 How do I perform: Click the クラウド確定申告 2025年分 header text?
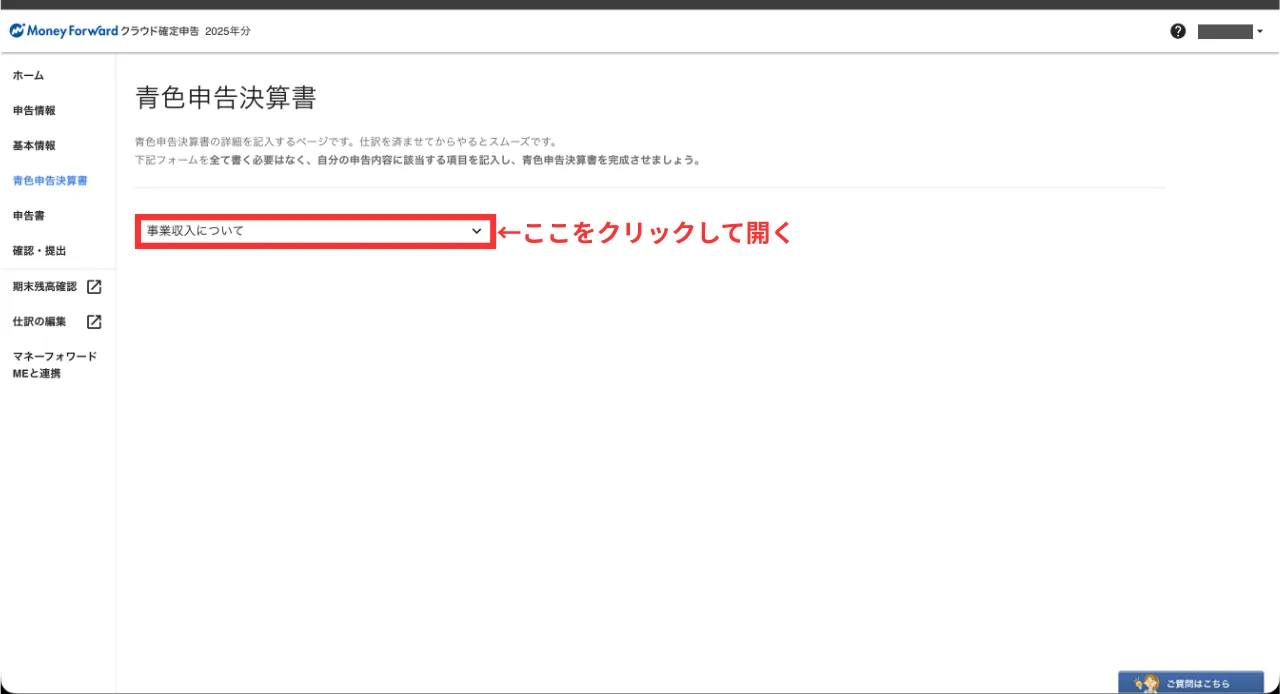click(186, 31)
